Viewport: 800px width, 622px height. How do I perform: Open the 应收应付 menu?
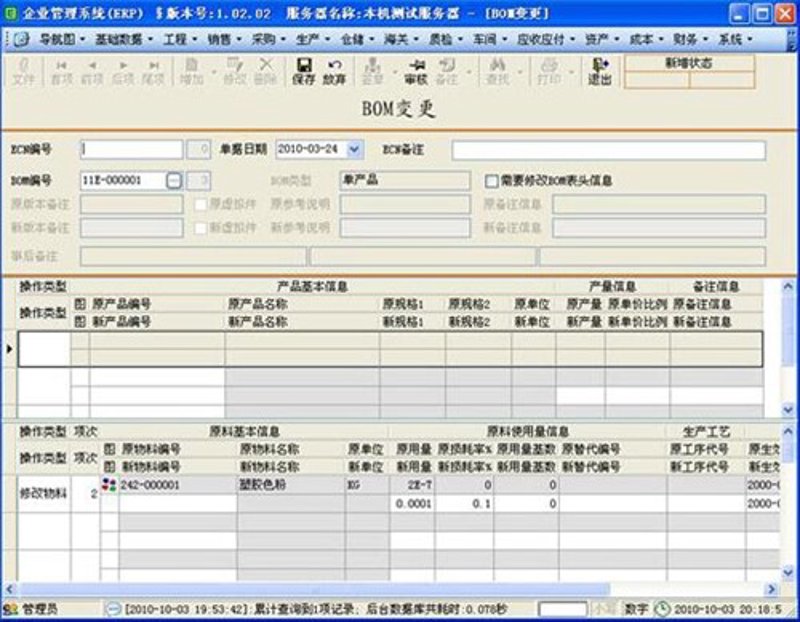[x=546, y=39]
